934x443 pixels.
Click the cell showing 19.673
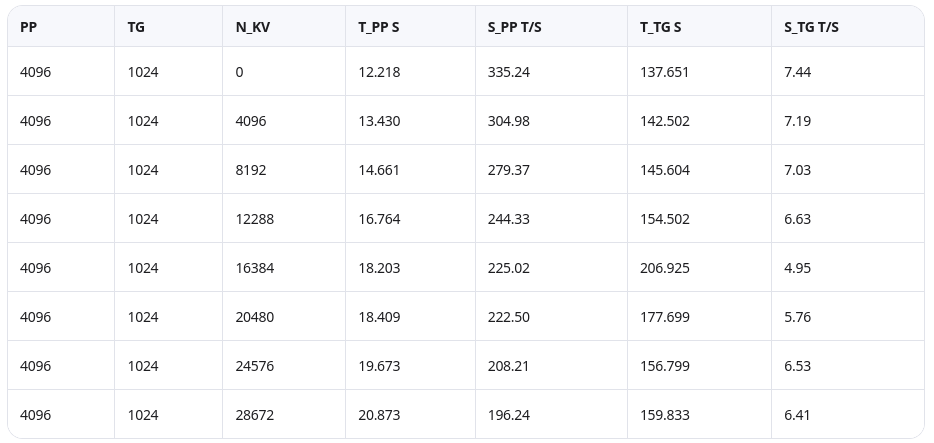click(x=379, y=366)
